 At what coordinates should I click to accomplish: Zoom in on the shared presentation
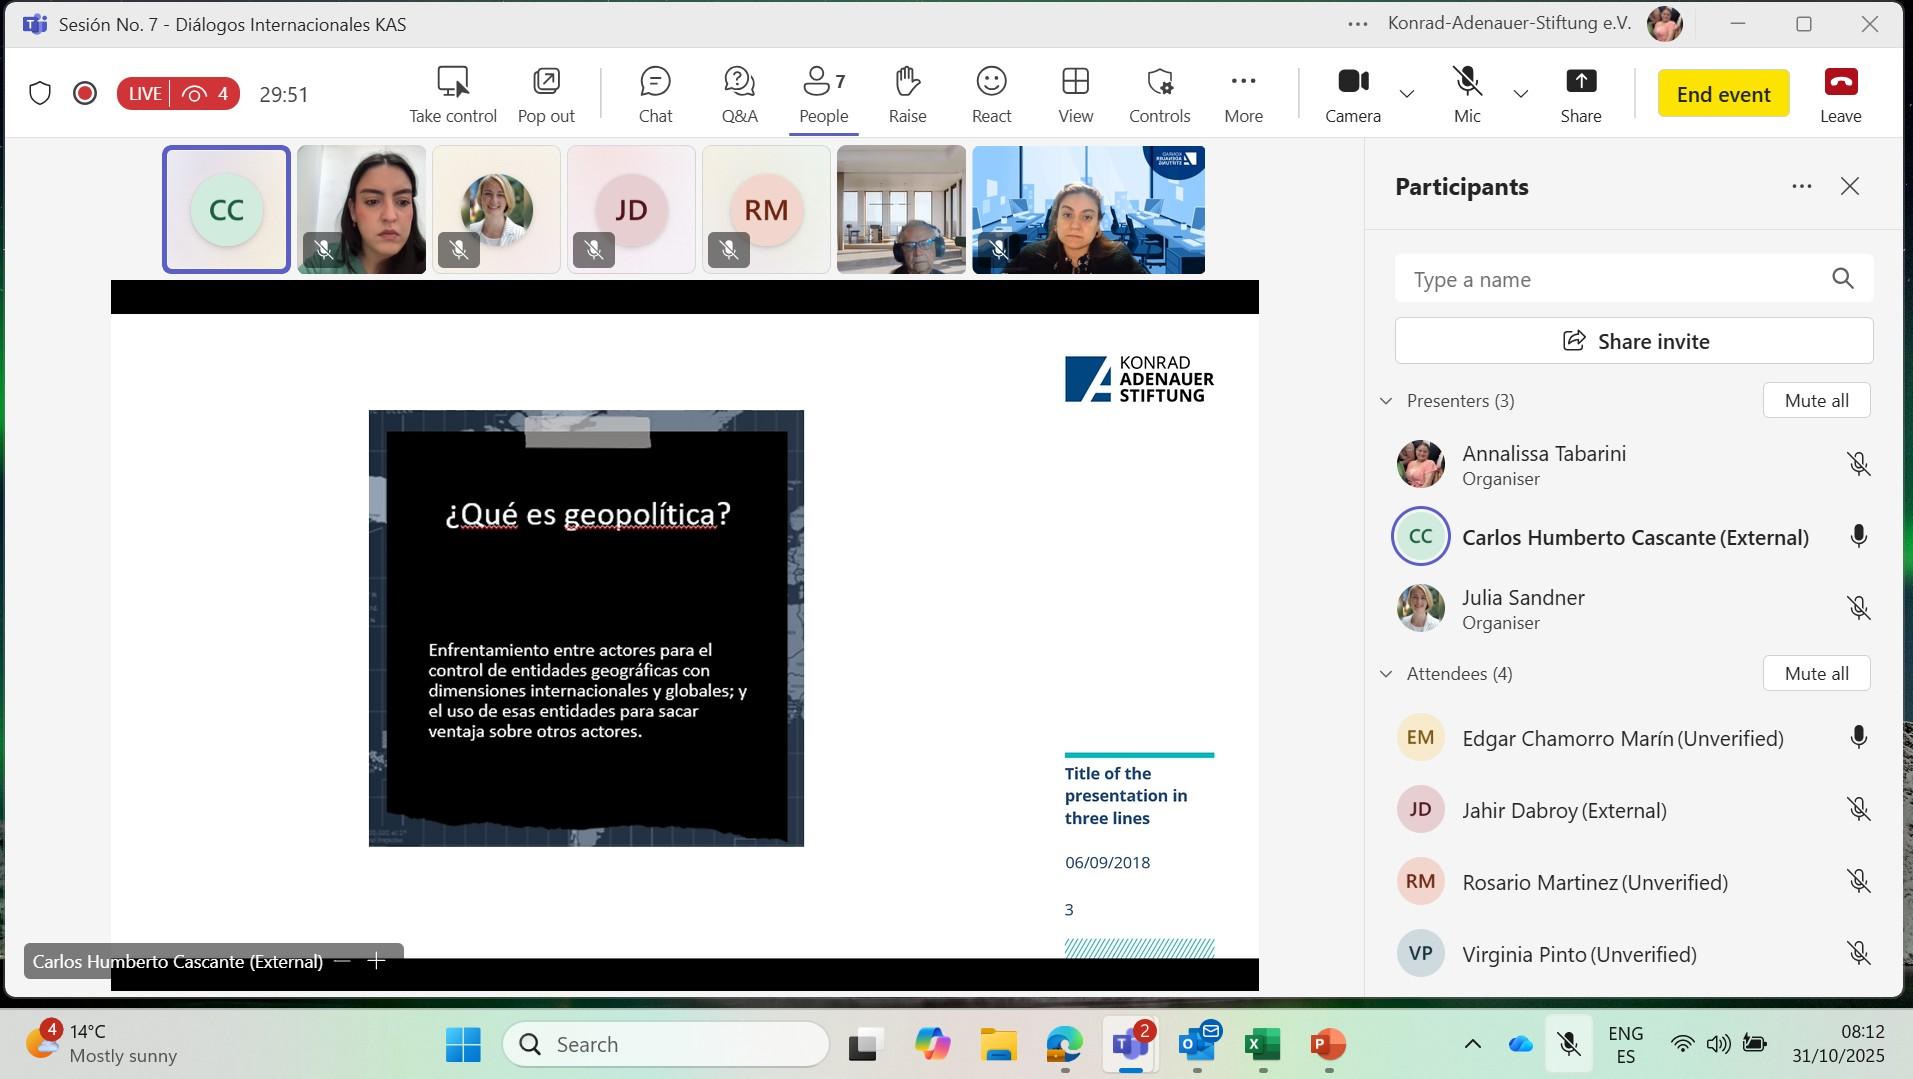[x=376, y=961]
